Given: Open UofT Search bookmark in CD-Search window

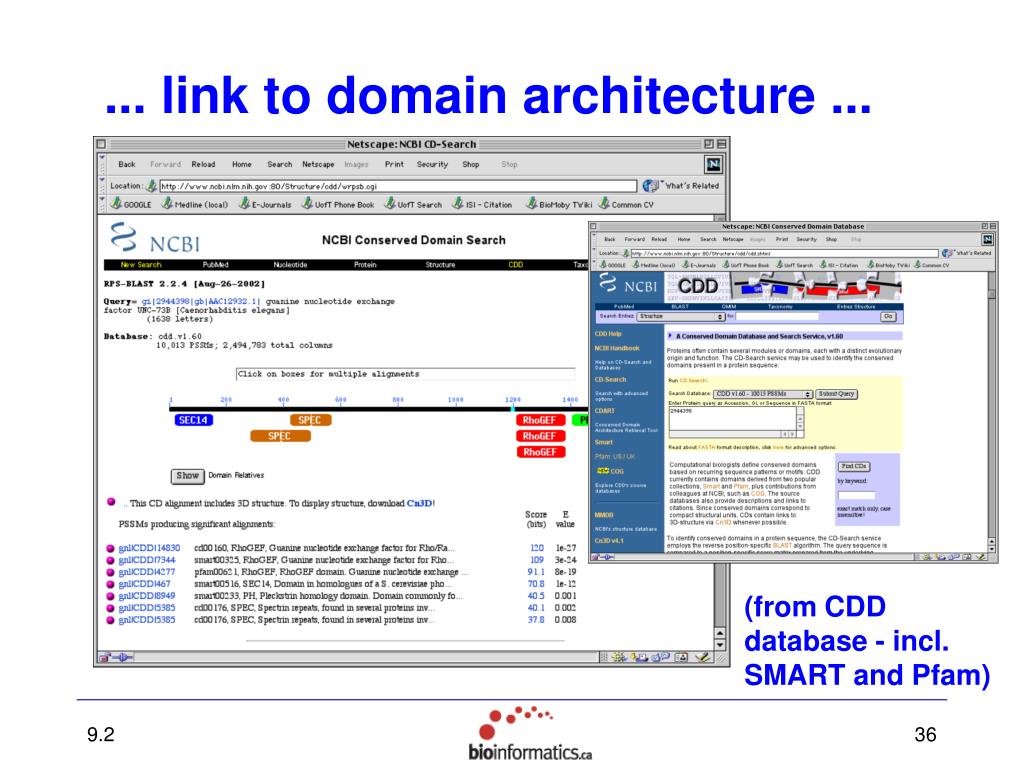Looking at the screenshot, I should tap(413, 204).
